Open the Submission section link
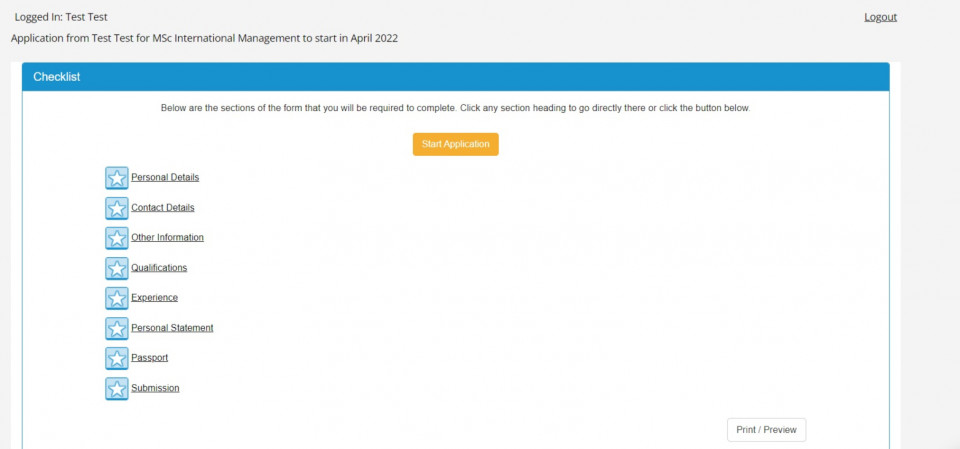The width and height of the screenshot is (960, 449). pos(155,388)
